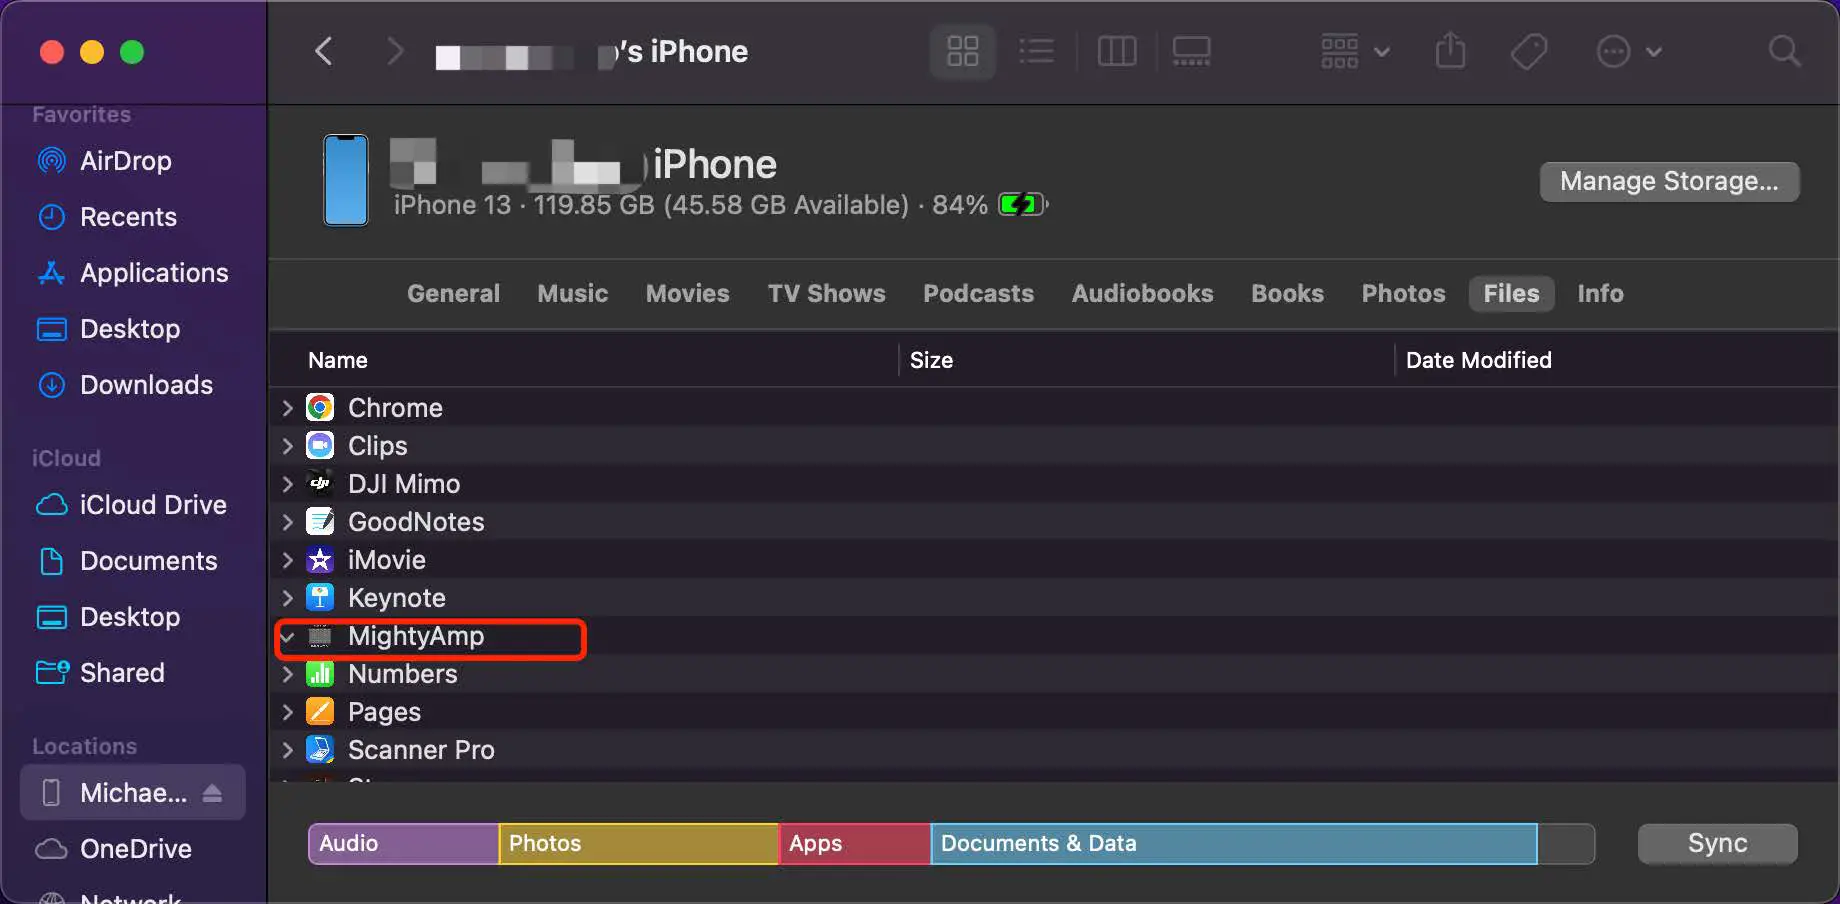The width and height of the screenshot is (1840, 904).
Task: Open the Chrome app folder icon
Action: [x=319, y=407]
